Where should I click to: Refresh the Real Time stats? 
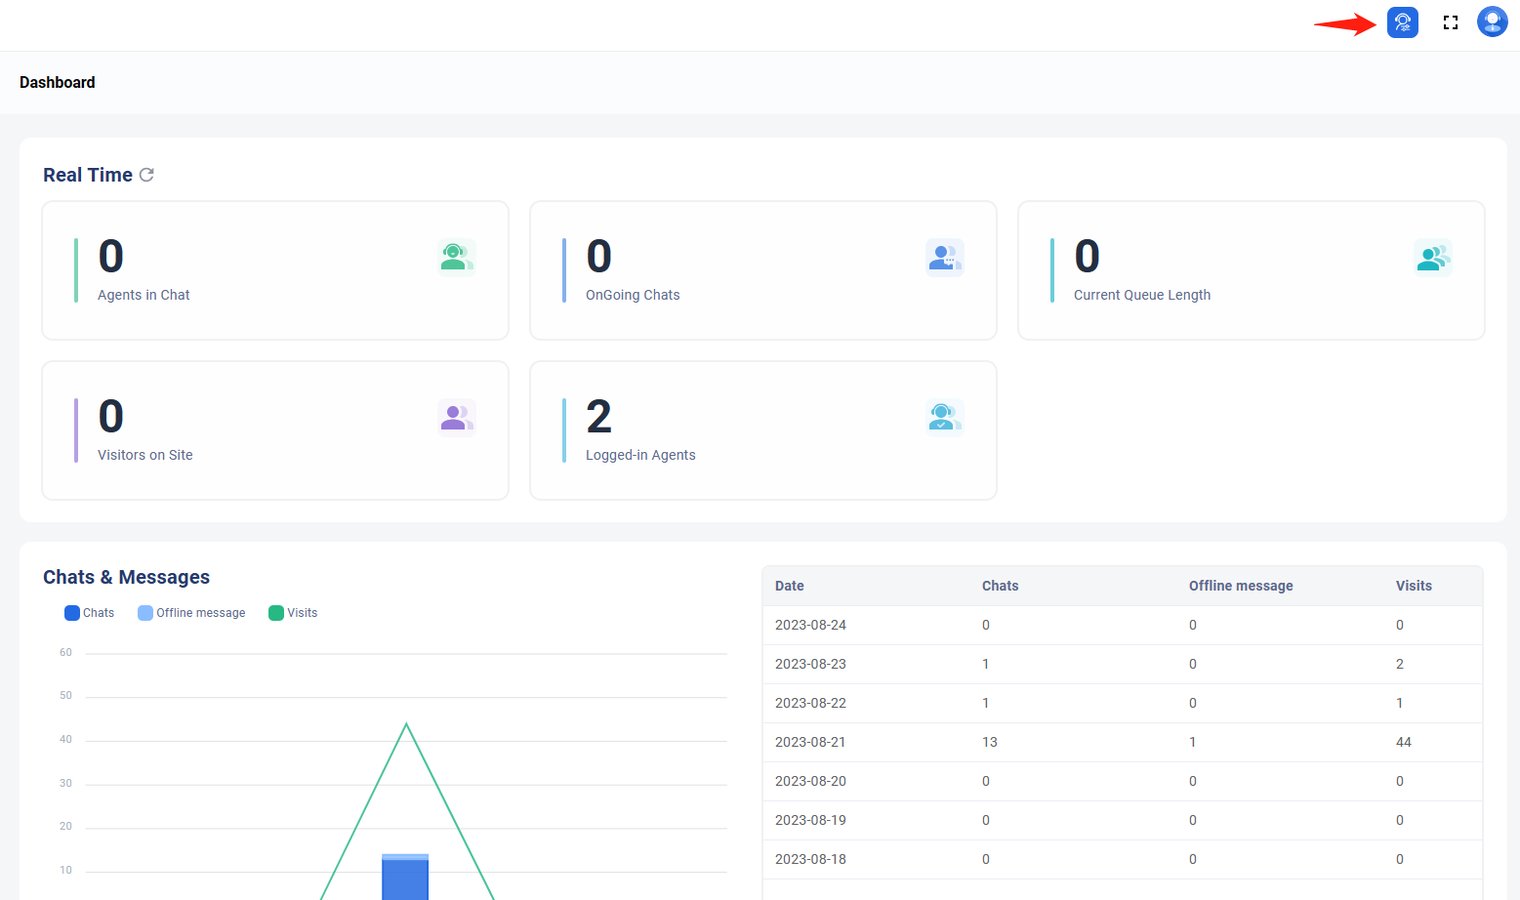[147, 175]
